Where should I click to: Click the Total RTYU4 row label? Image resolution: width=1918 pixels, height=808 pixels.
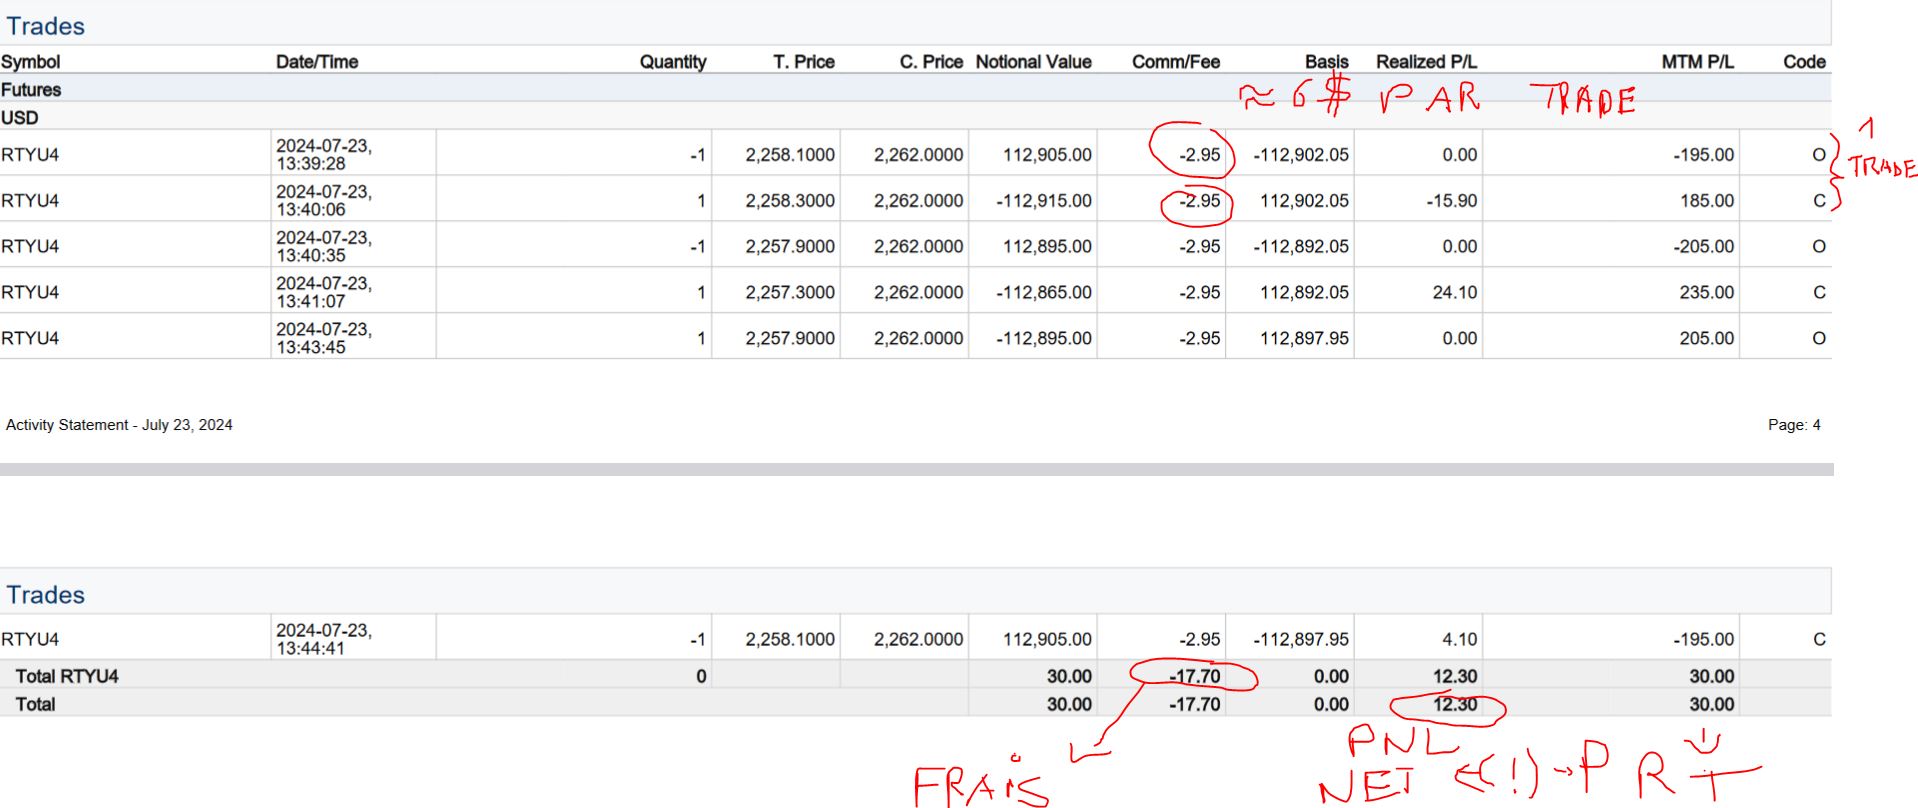[67, 677]
